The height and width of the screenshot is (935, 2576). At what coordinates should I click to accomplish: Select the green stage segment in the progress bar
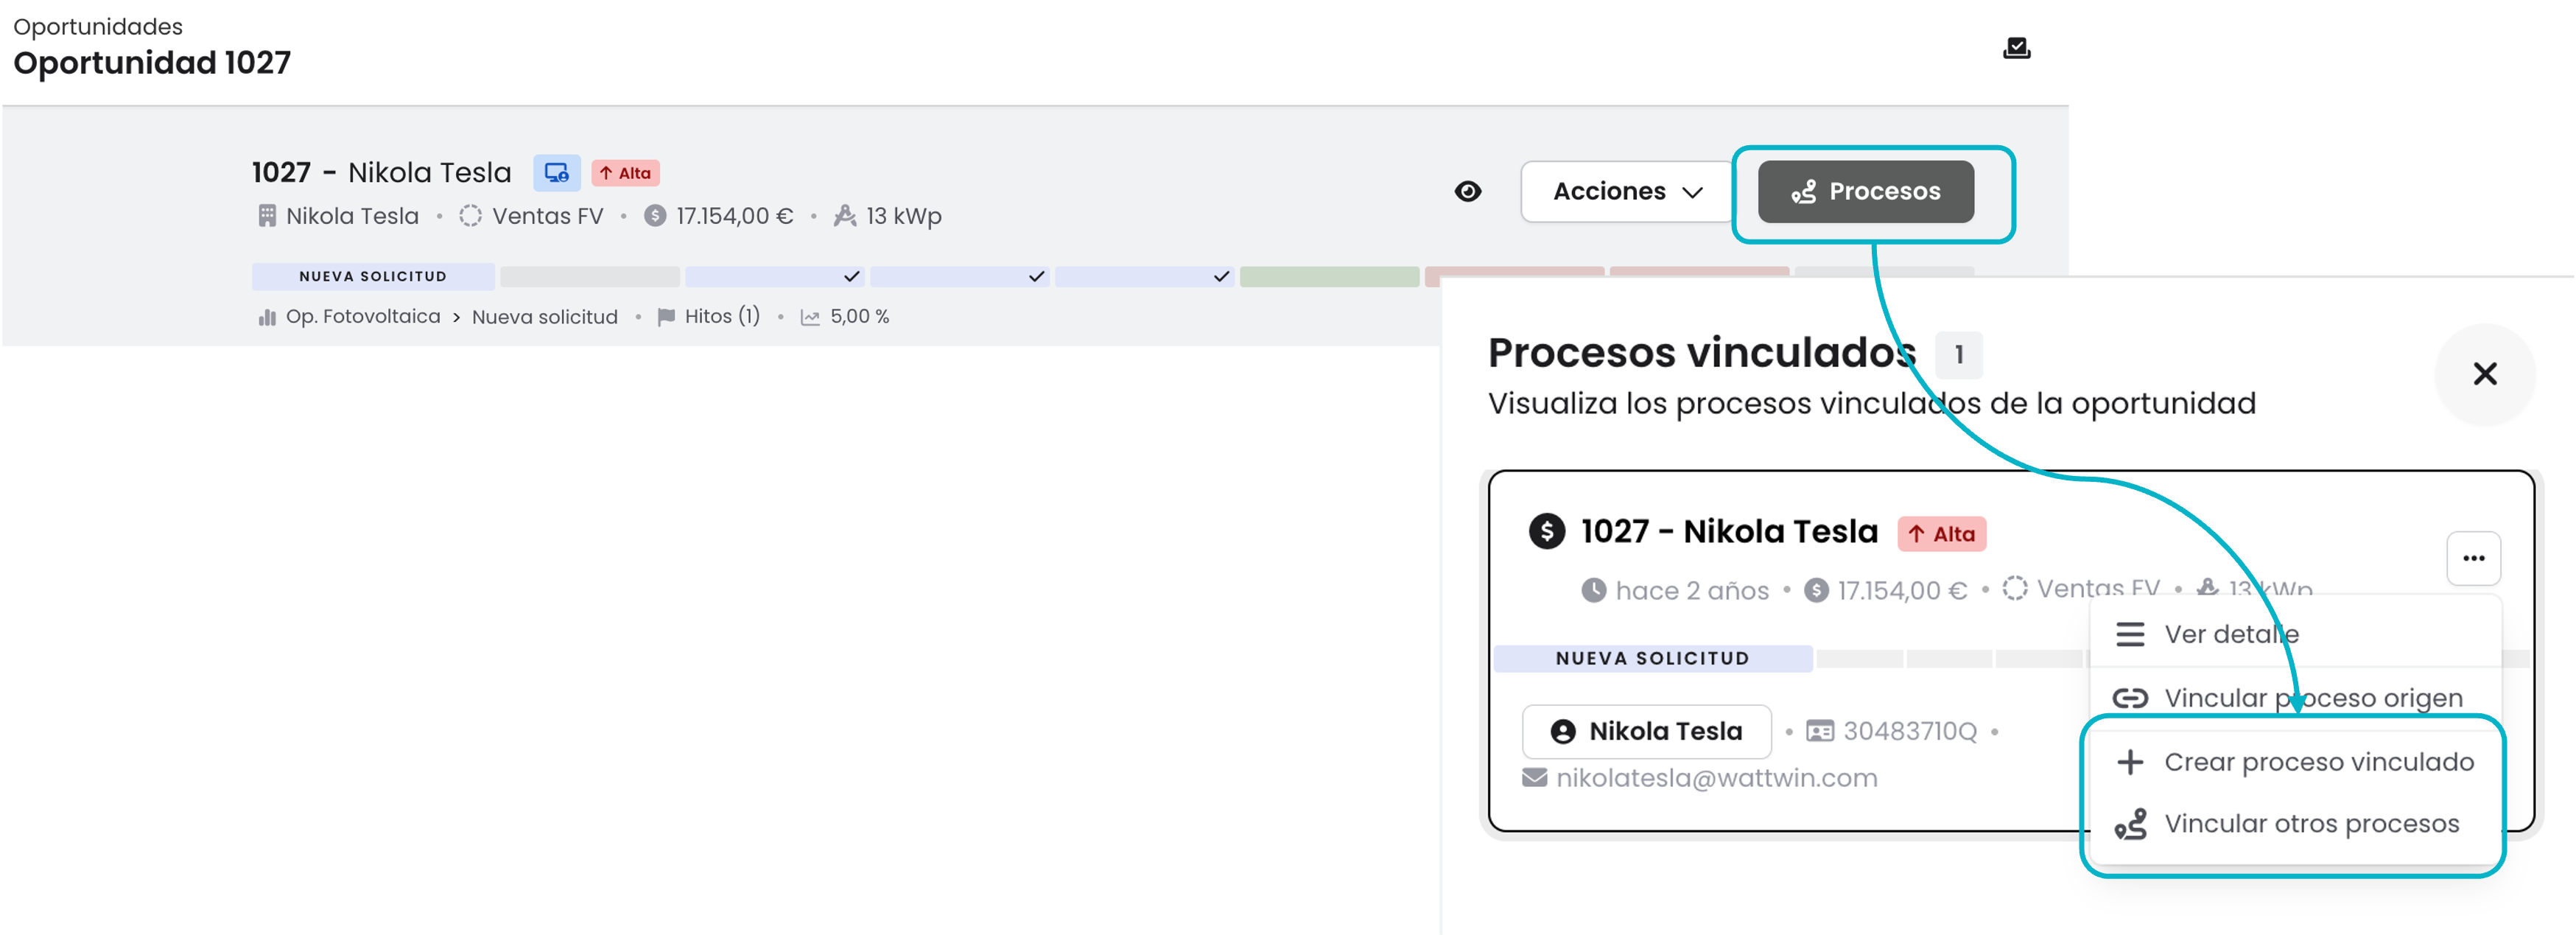[1329, 277]
